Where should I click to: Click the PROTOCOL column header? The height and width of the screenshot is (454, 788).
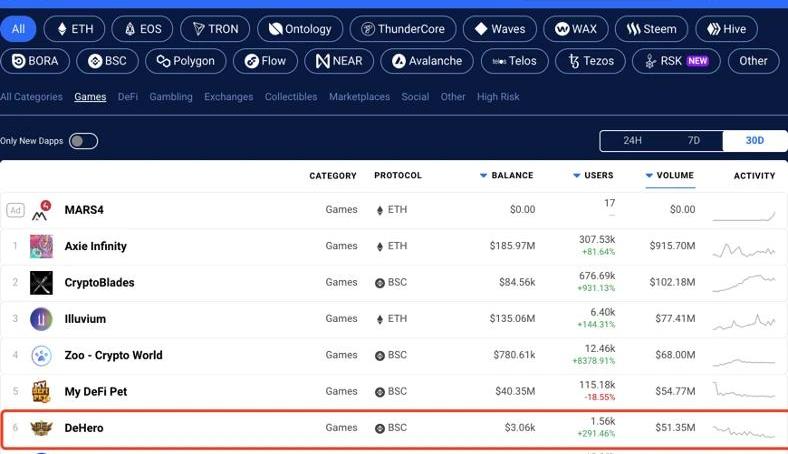(398, 175)
